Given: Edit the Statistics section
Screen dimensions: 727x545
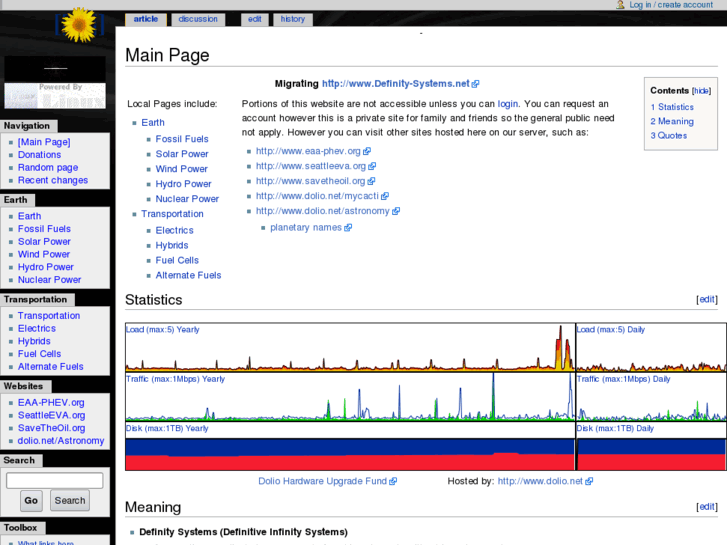Looking at the screenshot, I should pyautogui.click(x=707, y=300).
